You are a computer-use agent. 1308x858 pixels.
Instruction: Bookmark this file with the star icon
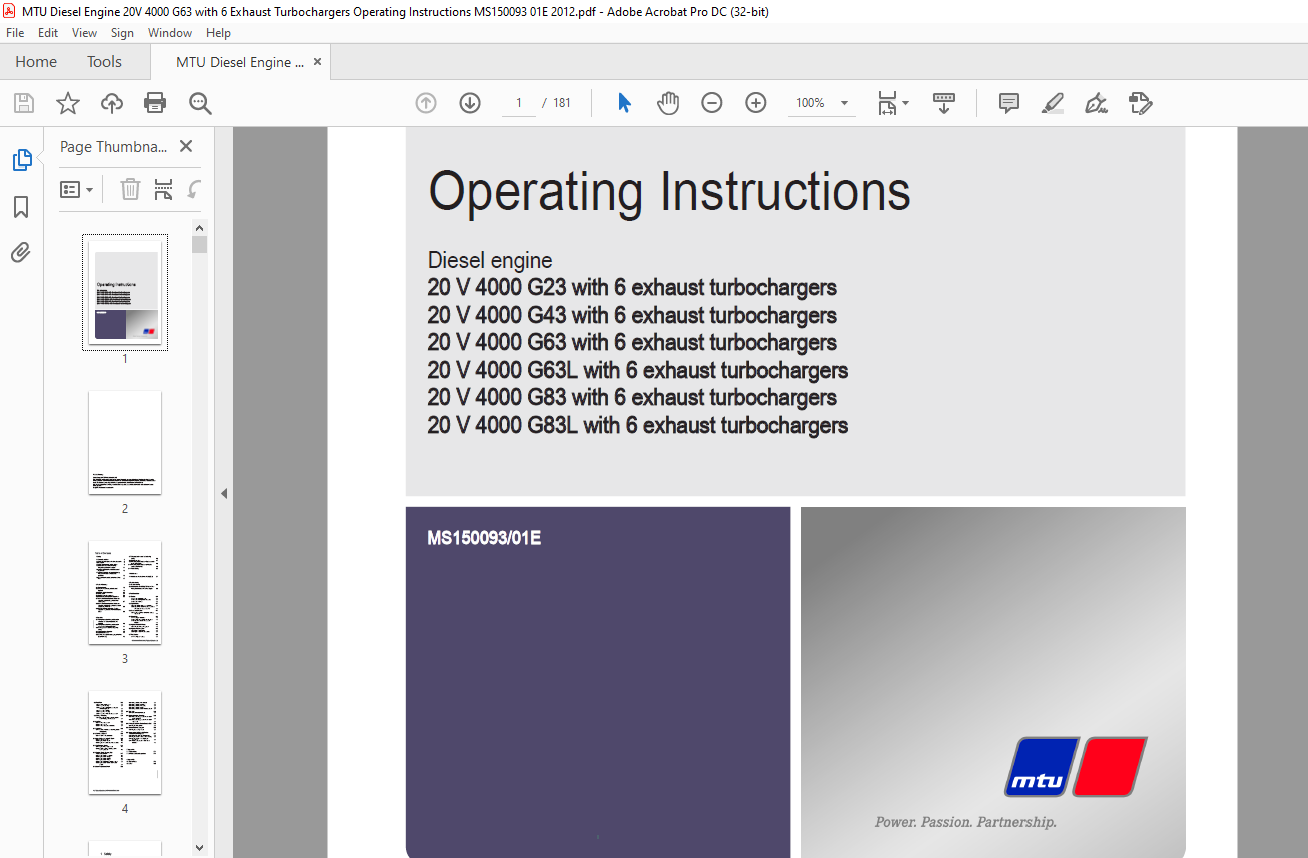pos(68,103)
